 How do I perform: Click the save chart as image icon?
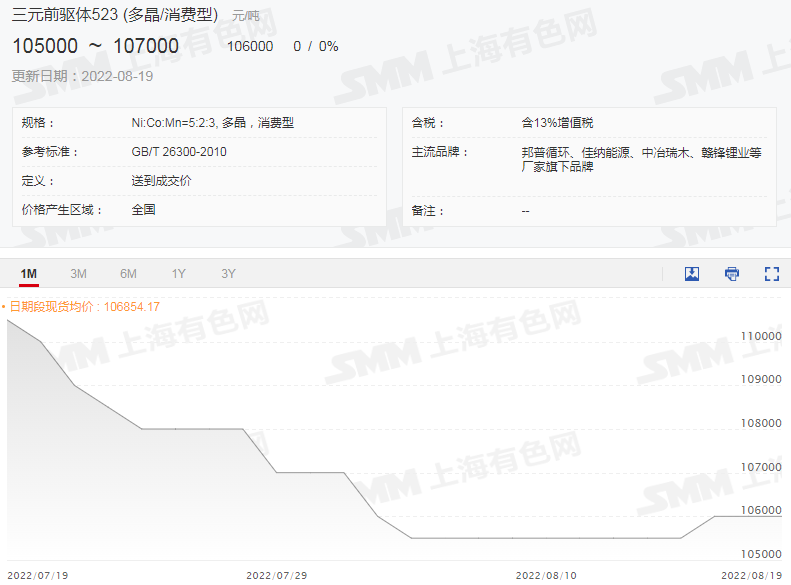[691, 274]
